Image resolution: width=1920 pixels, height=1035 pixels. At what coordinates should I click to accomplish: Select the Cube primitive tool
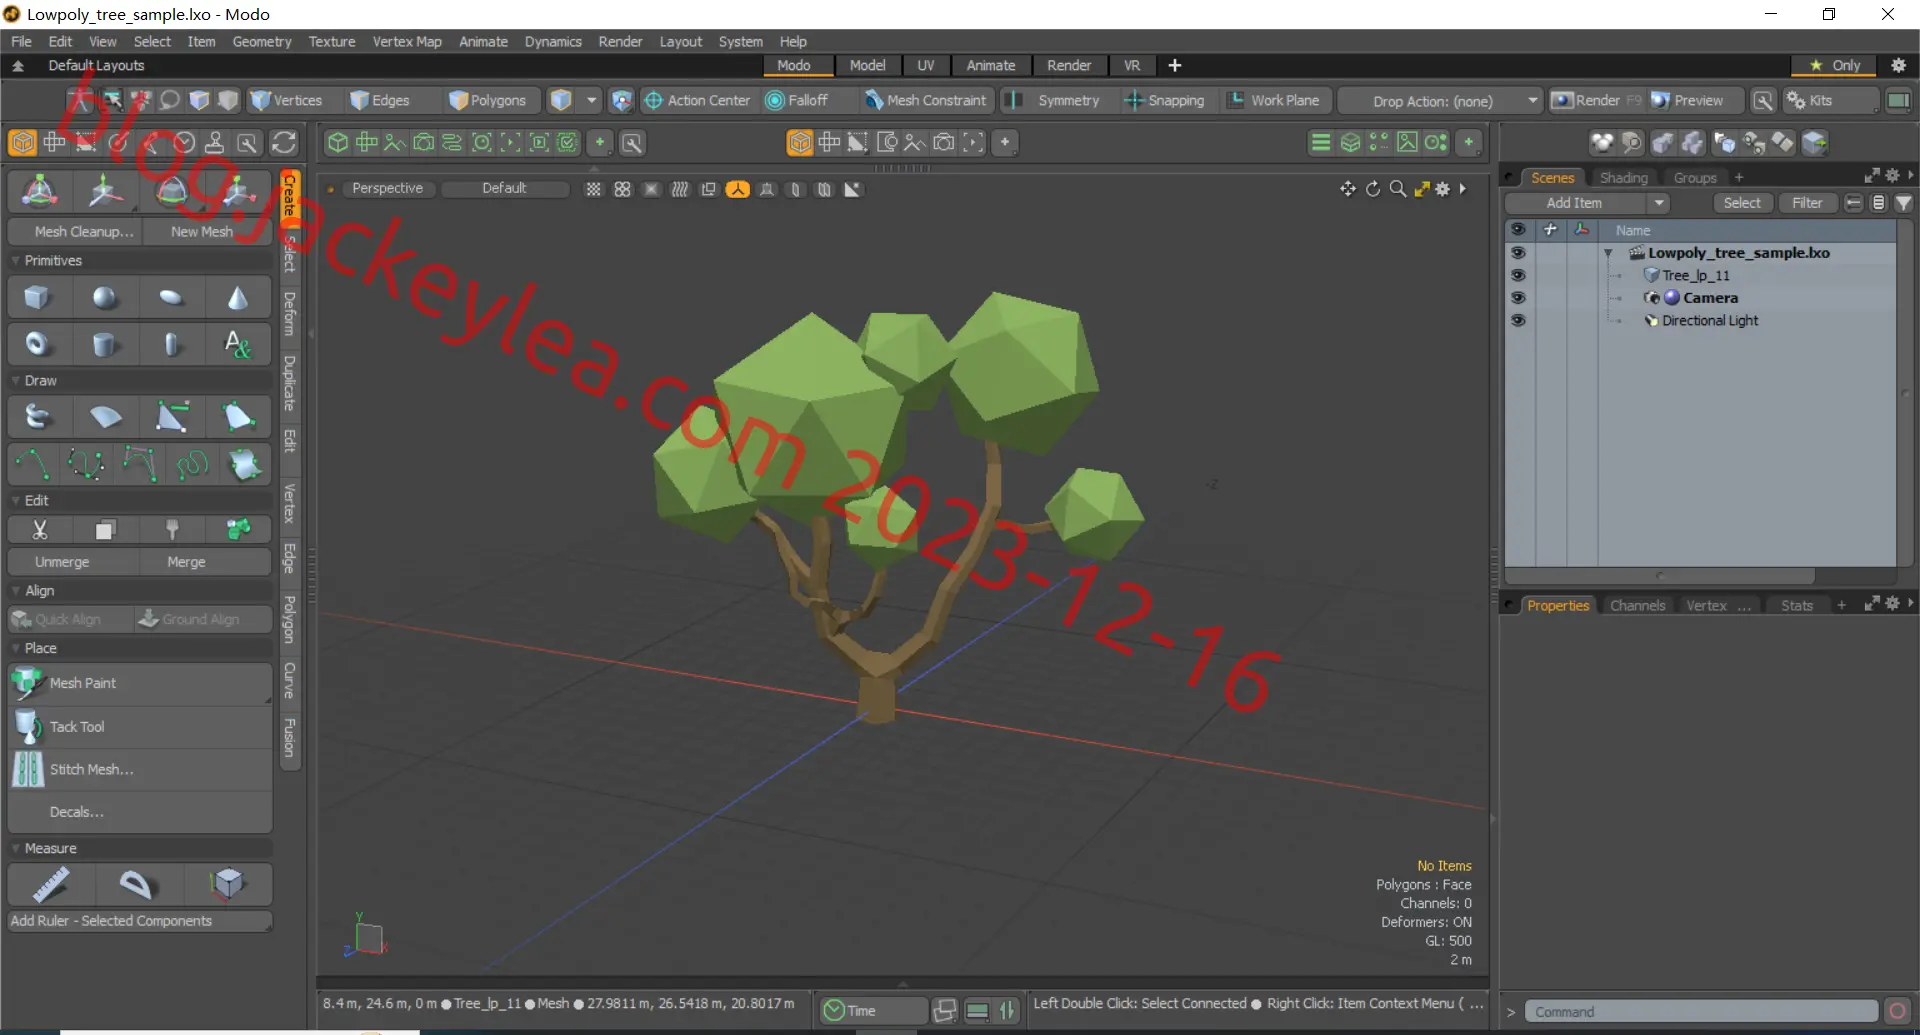38,297
